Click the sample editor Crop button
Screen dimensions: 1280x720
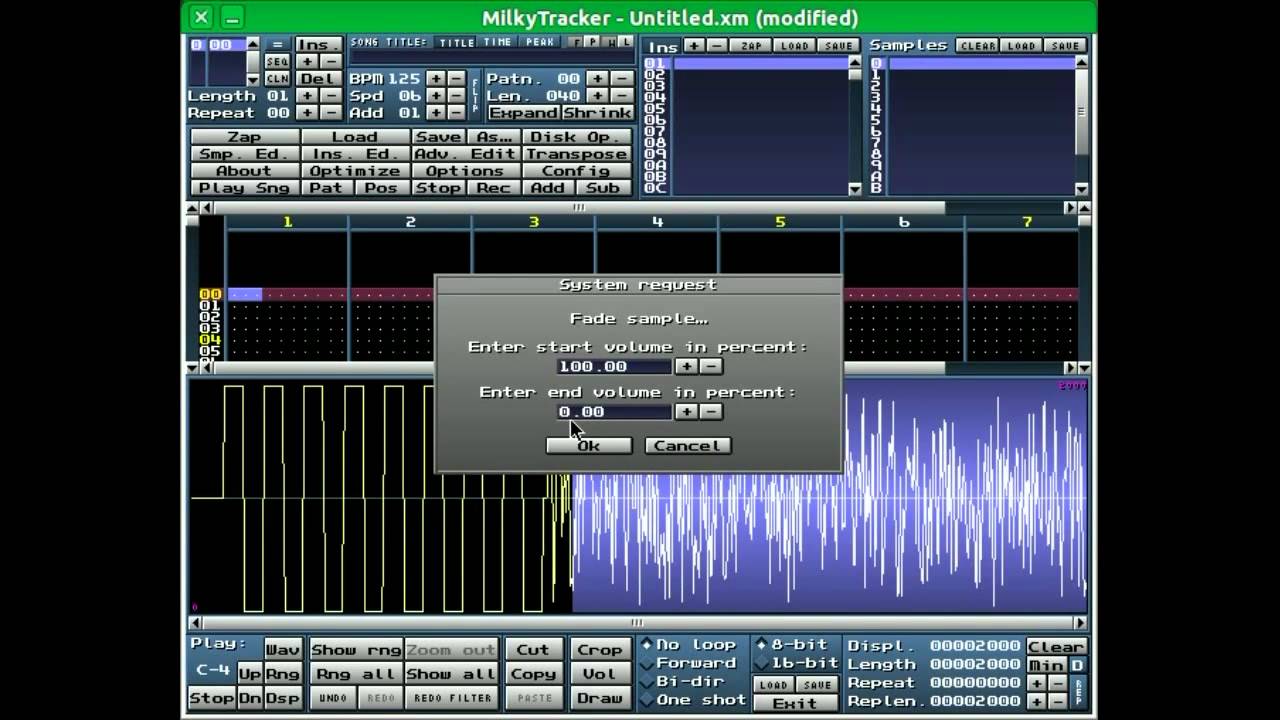(x=600, y=650)
